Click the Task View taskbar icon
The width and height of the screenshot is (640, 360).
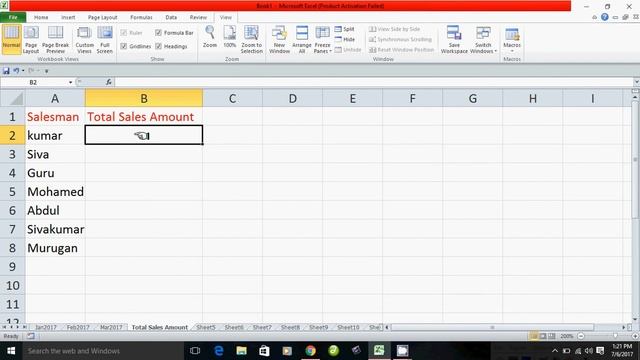click(195, 351)
